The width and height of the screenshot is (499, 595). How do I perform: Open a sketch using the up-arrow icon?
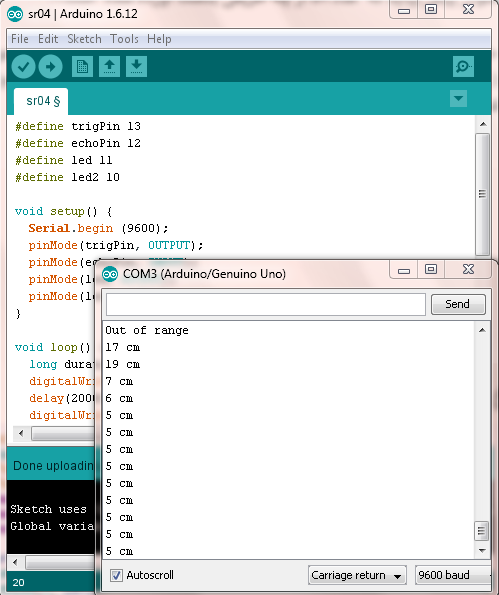[x=109, y=67]
